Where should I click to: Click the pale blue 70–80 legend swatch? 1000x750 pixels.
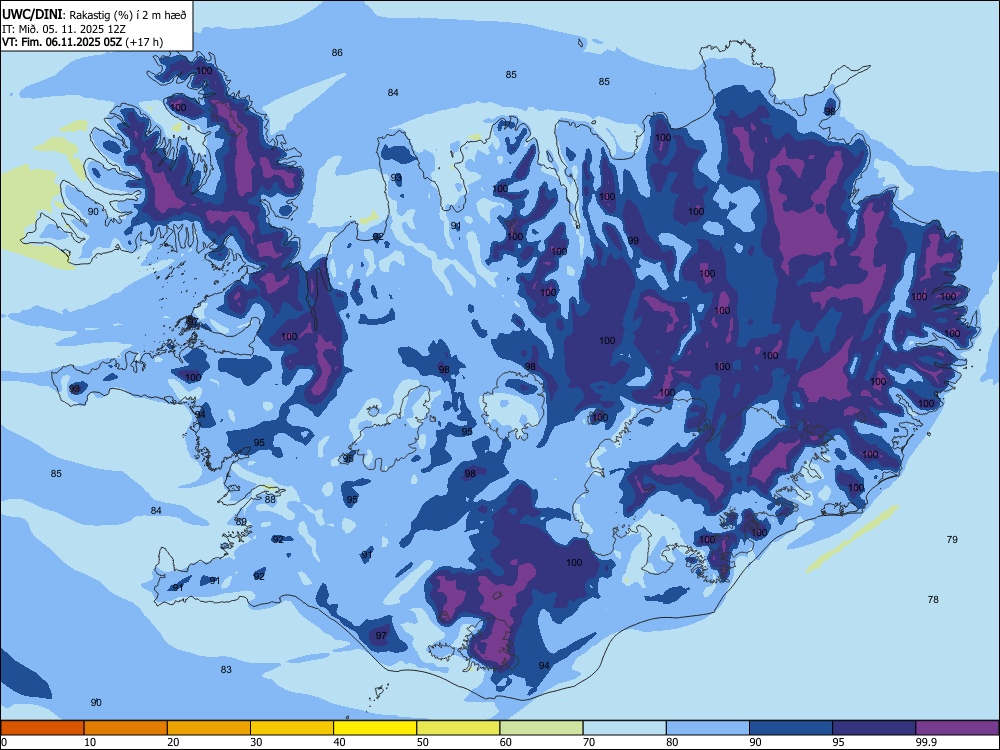coord(625,728)
